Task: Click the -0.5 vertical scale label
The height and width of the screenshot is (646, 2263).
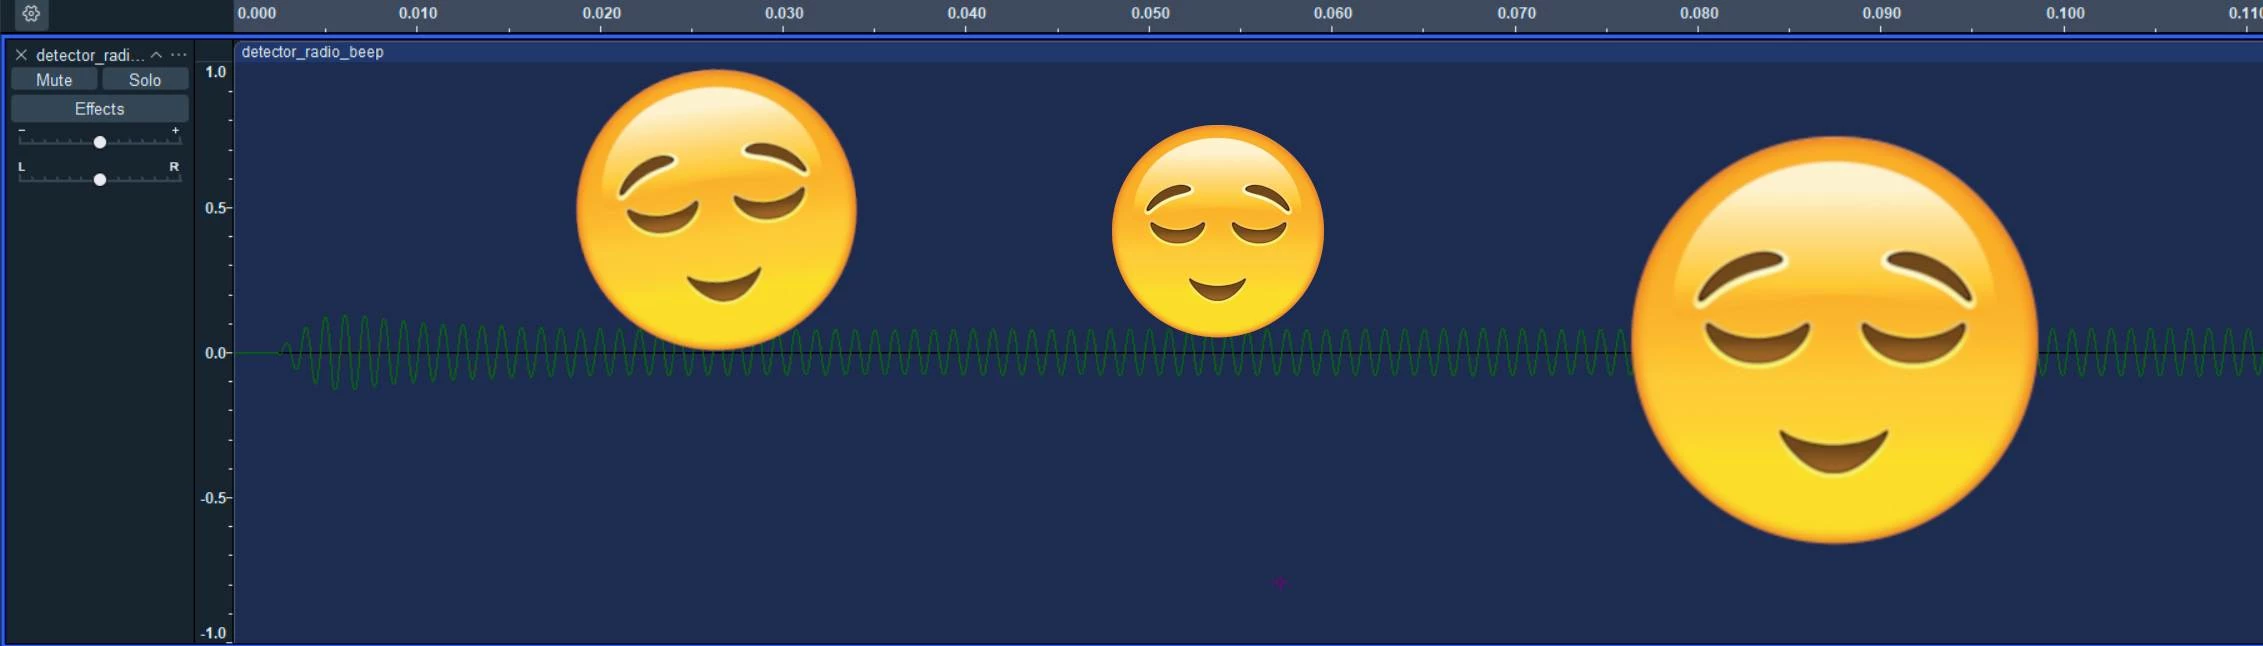Action: (x=213, y=498)
